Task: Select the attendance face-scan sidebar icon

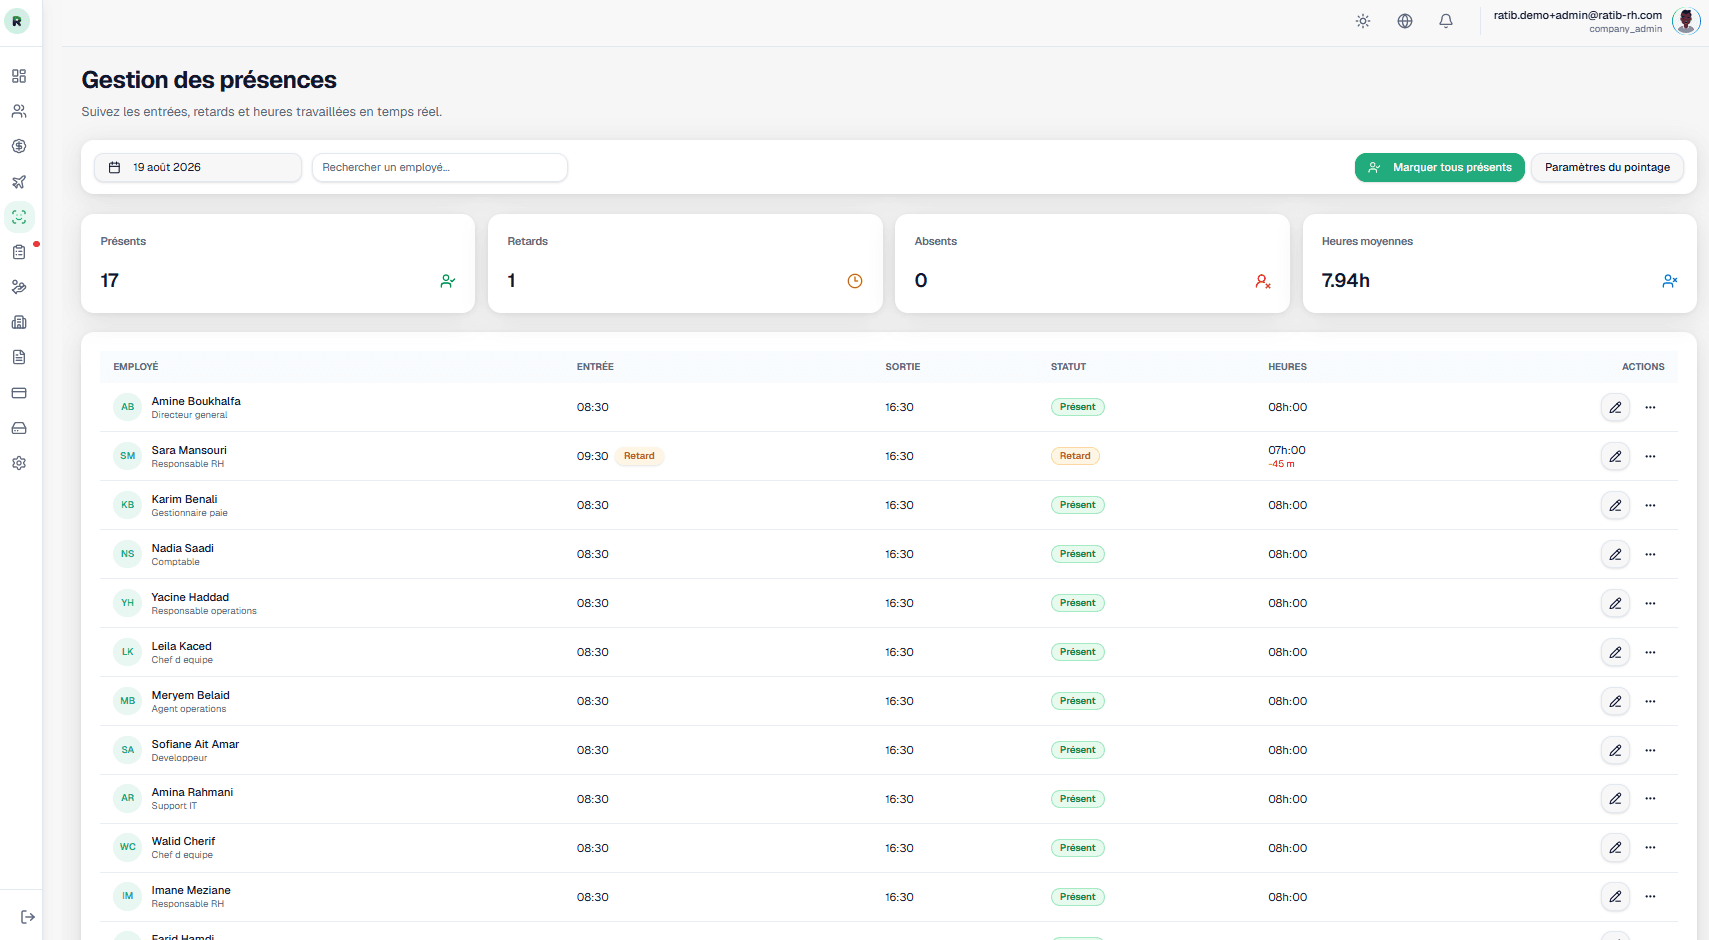Action: [19, 217]
